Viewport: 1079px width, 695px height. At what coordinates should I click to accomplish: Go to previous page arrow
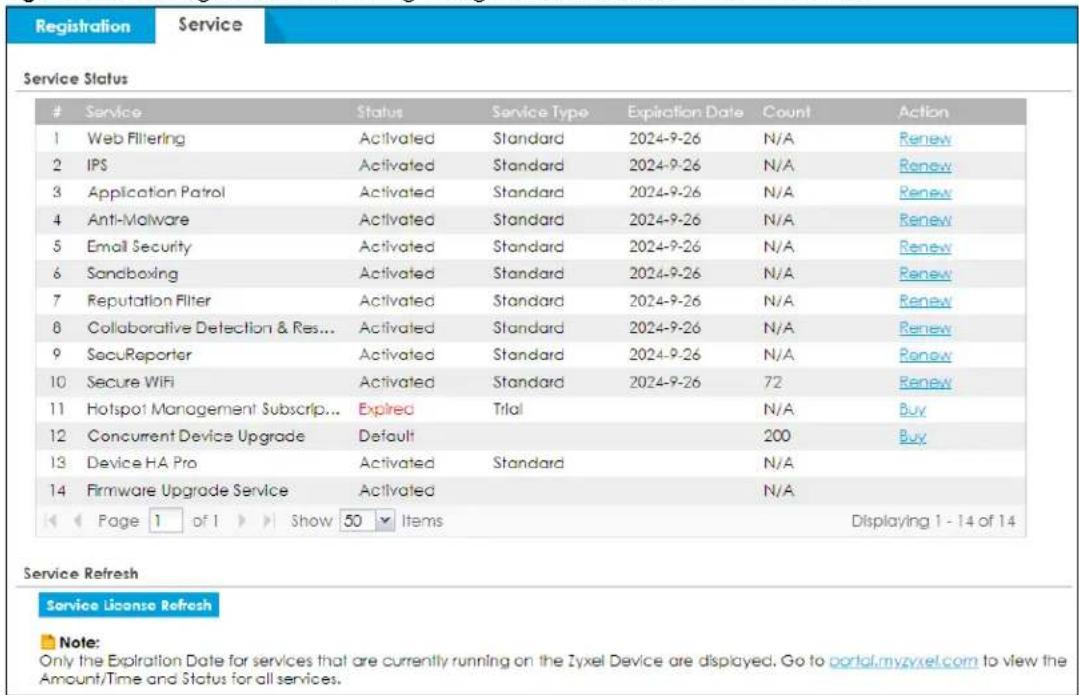(78, 521)
